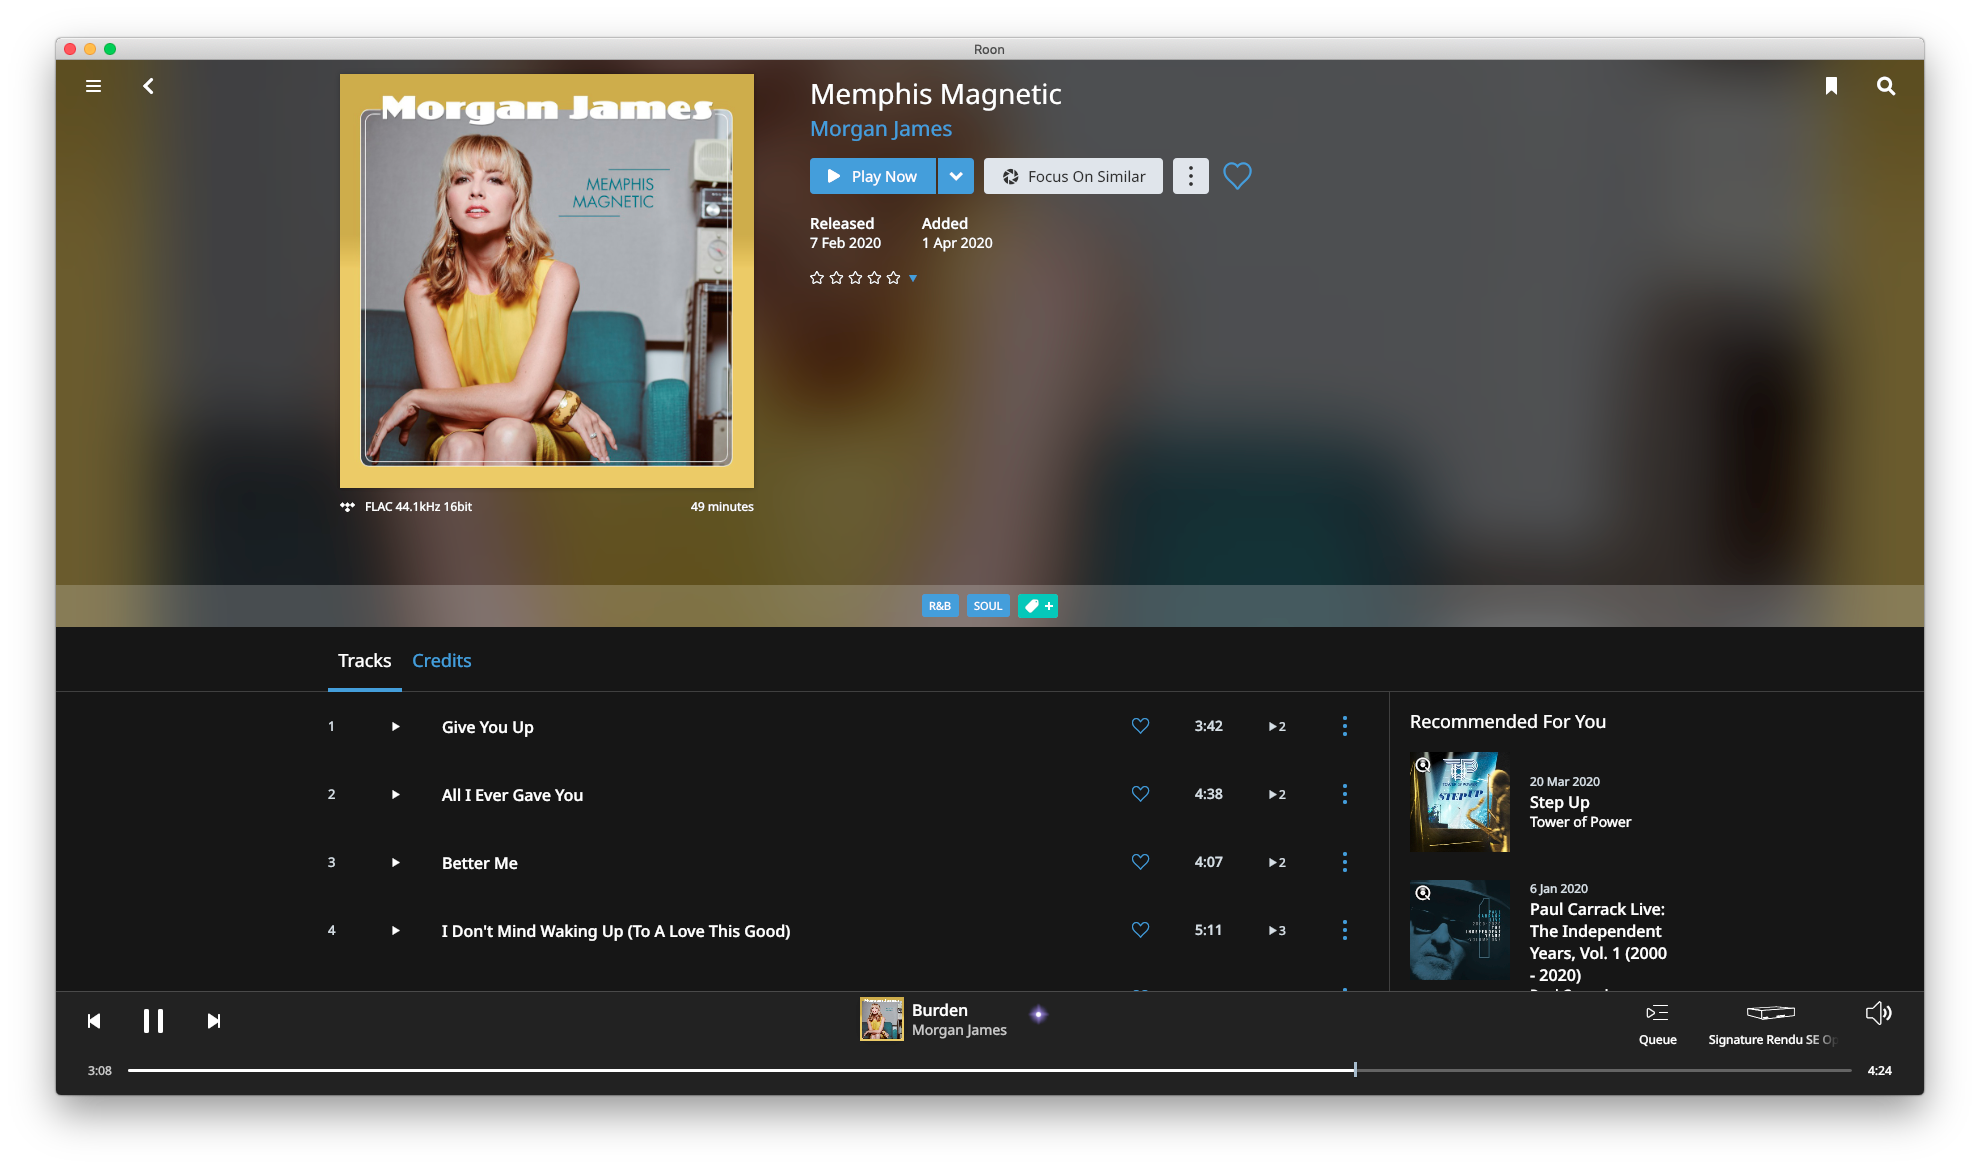Play track I Don't Mind Waking Up
The height and width of the screenshot is (1169, 1980).
point(396,931)
